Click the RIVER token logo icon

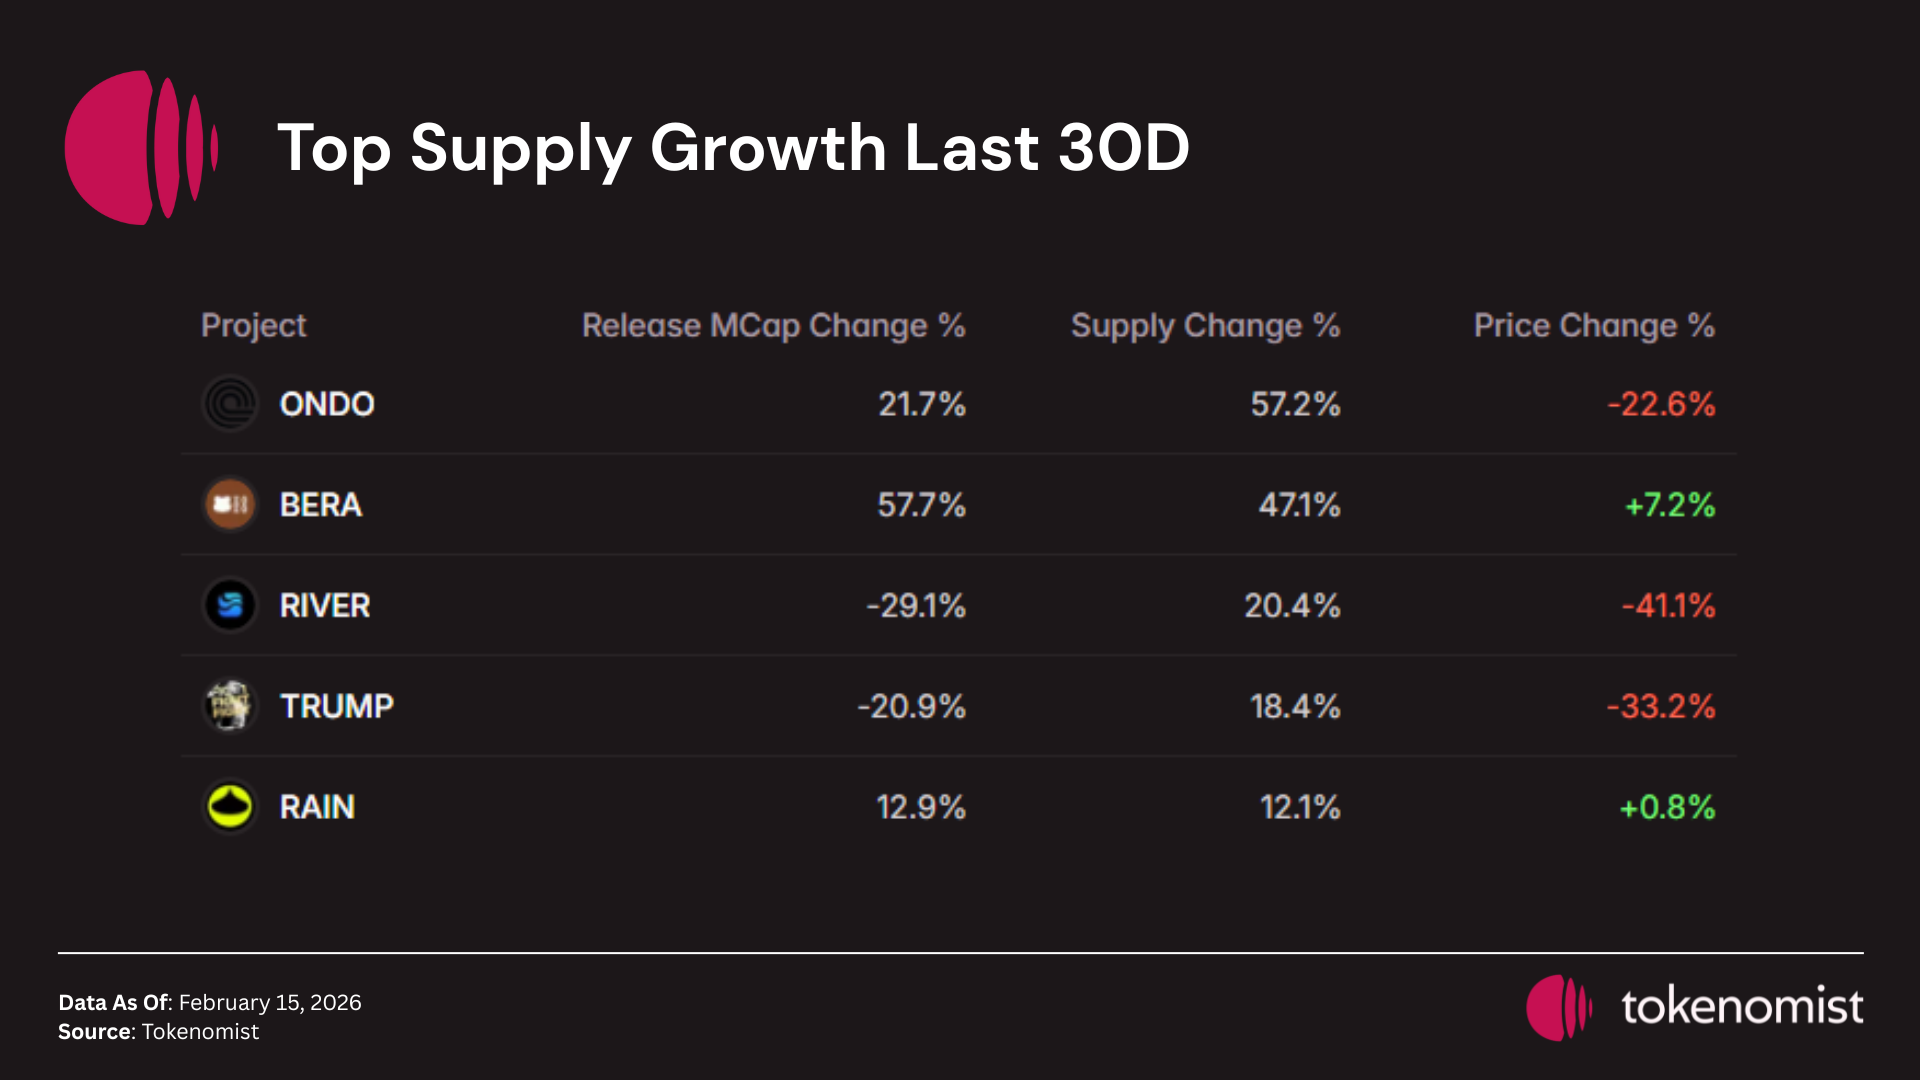pos(231,605)
